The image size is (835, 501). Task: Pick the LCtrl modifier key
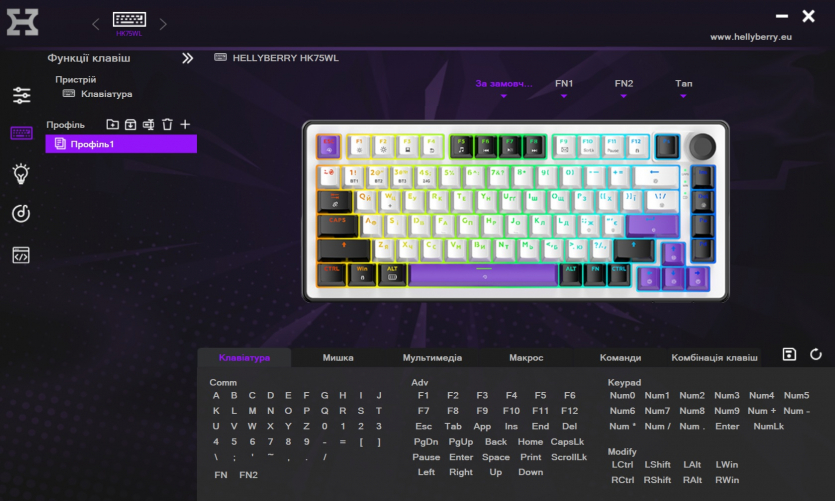(622, 465)
